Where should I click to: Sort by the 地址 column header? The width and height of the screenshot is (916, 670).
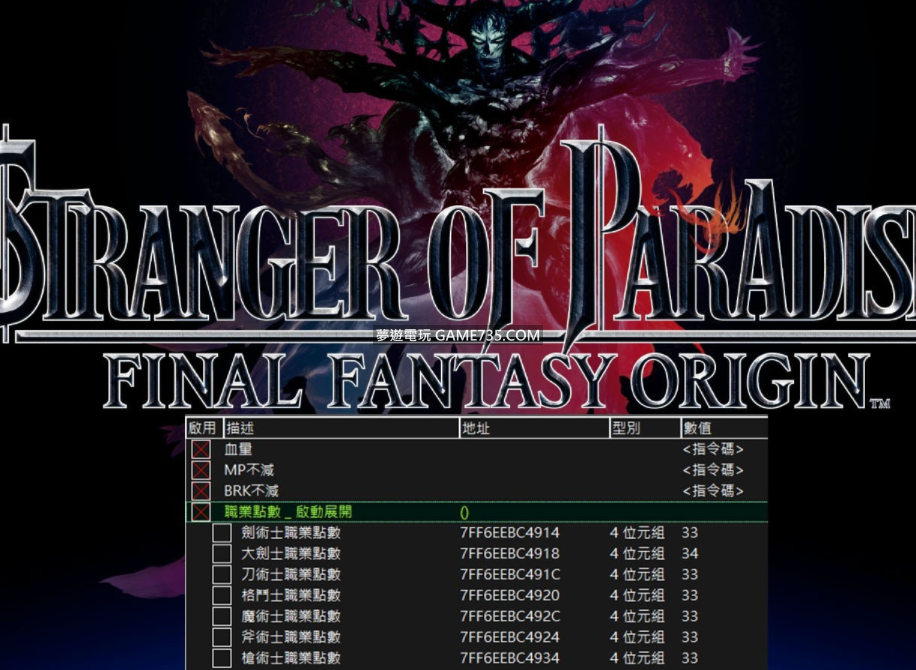535,428
